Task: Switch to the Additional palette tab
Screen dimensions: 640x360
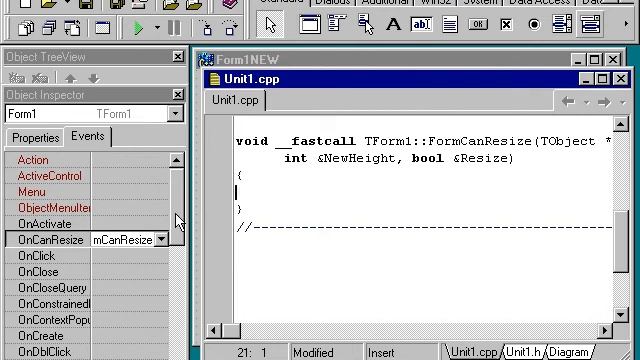Action: pyautogui.click(x=385, y=2)
